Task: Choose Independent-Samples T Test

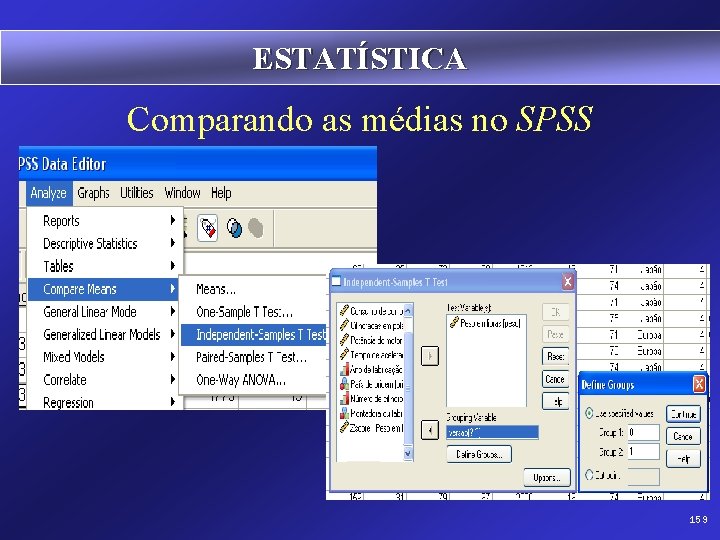Action: pos(253,334)
